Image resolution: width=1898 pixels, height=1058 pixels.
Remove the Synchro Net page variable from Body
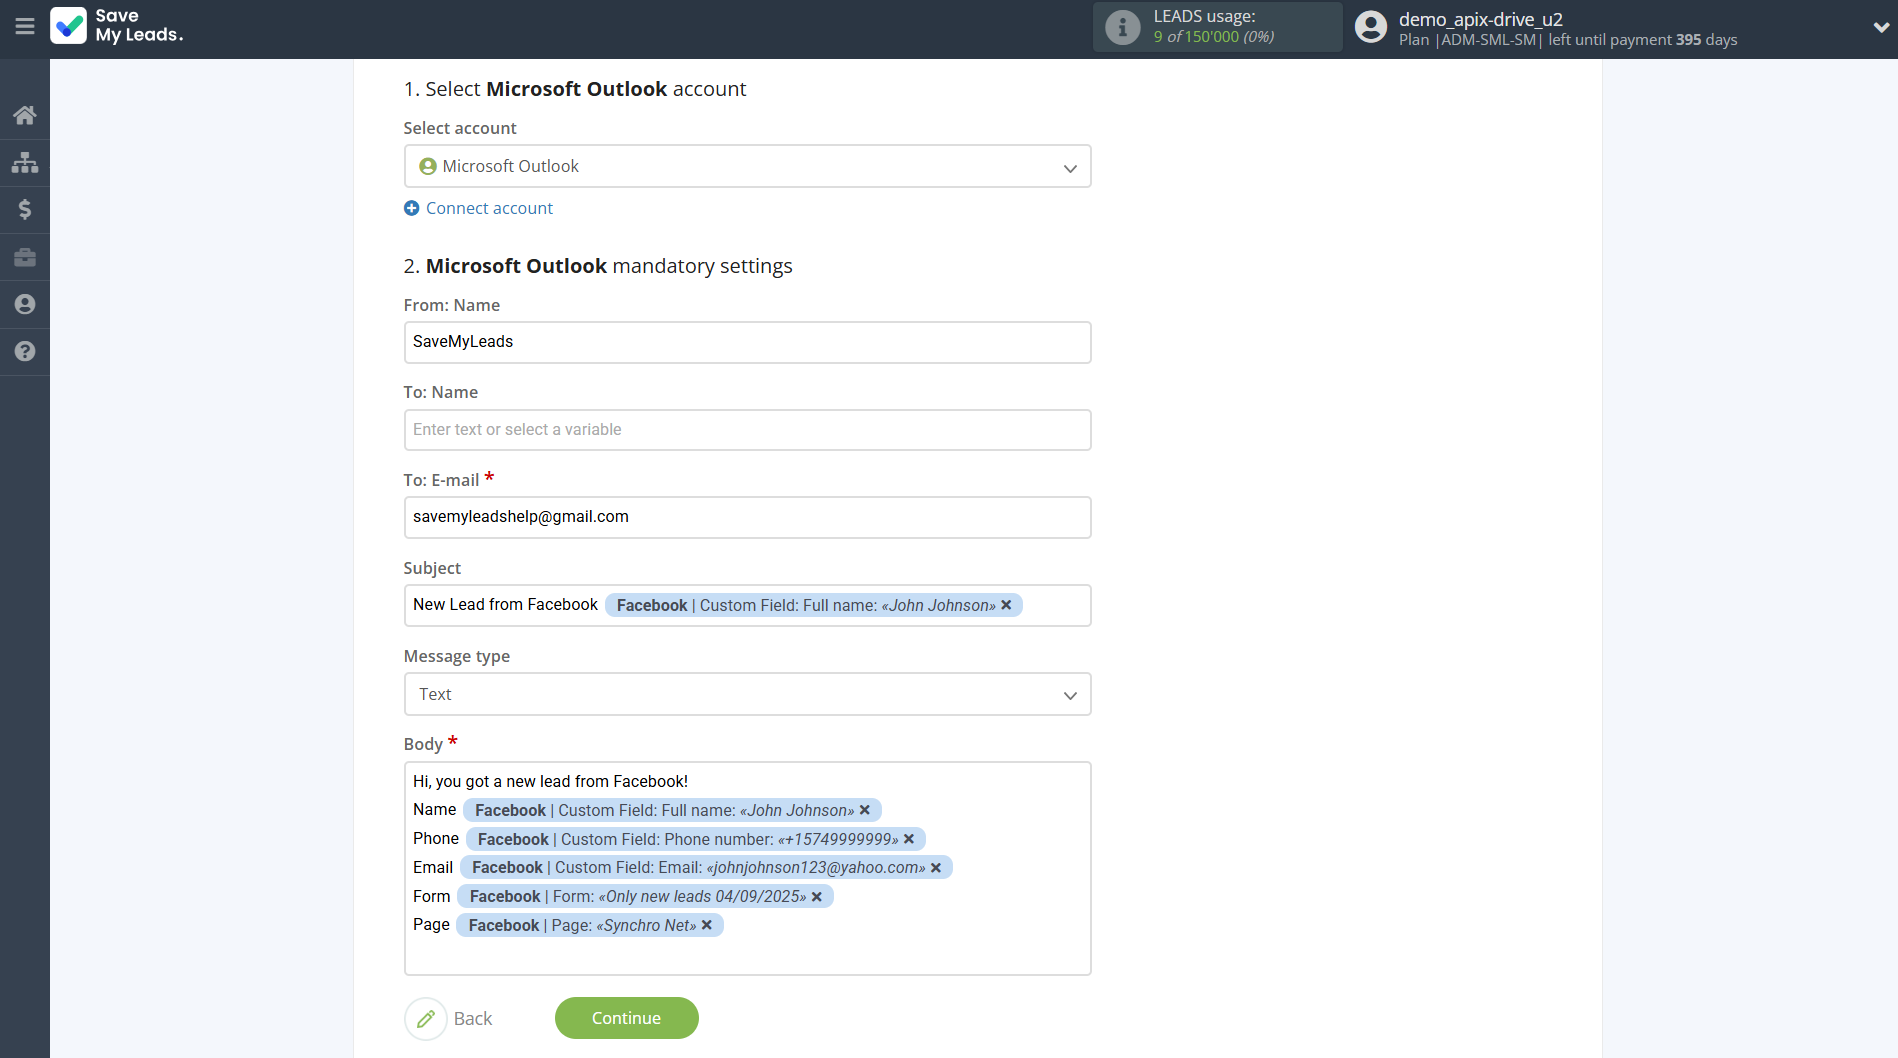(707, 925)
